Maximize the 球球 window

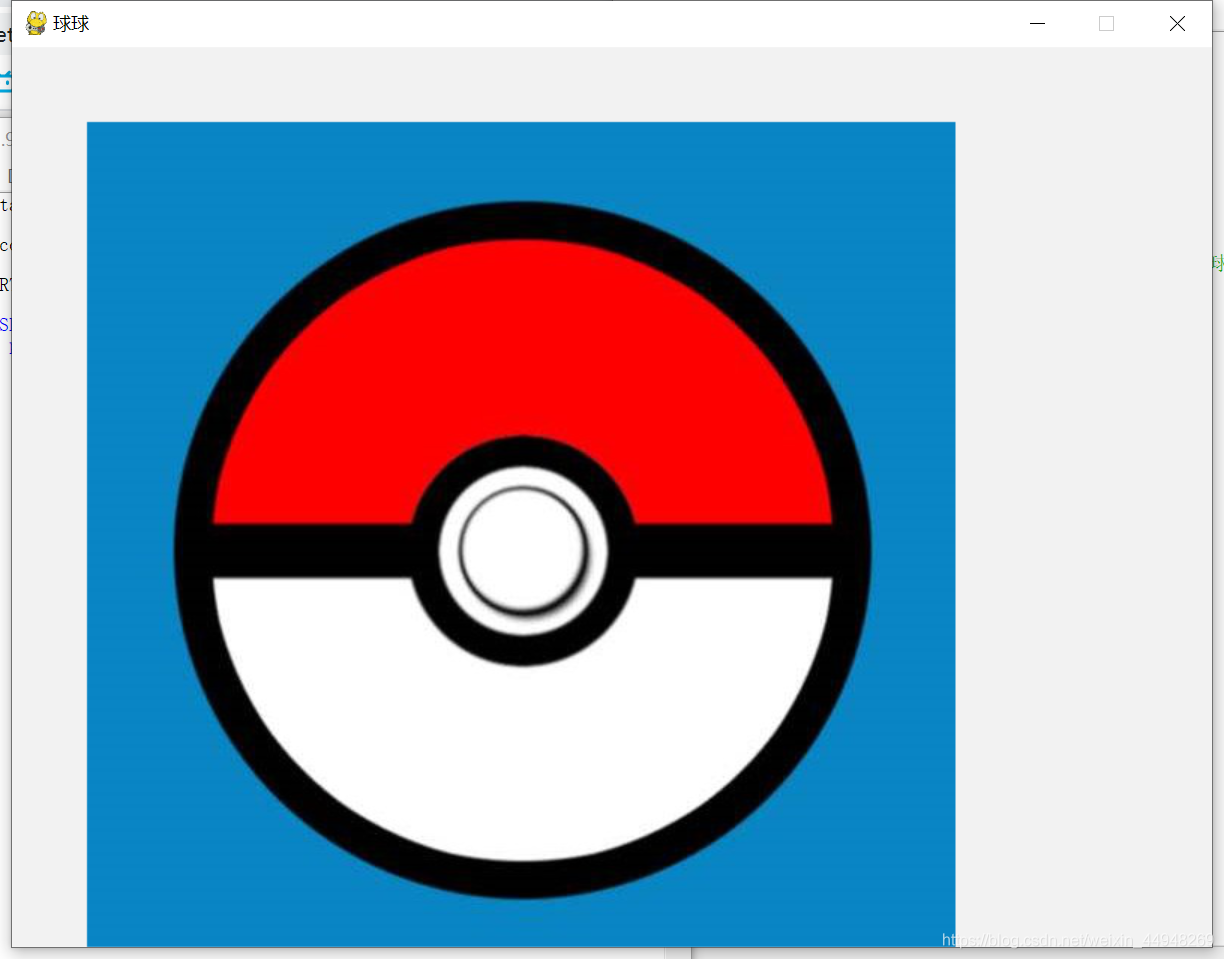coord(1106,24)
